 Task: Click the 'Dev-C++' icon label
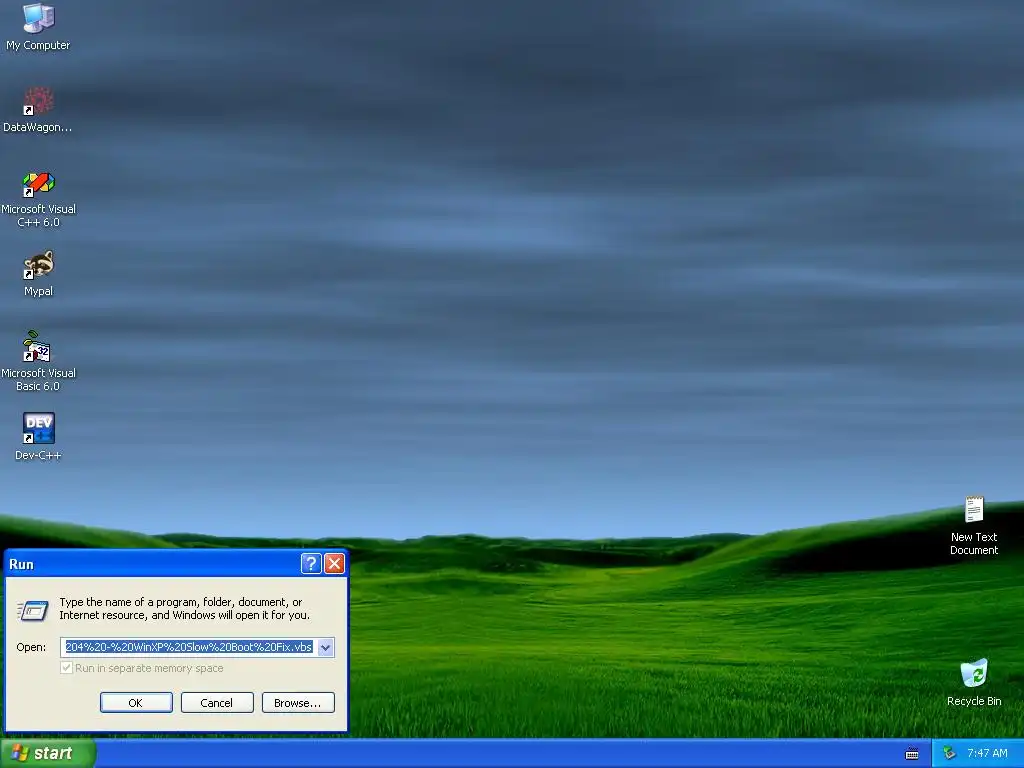tap(38, 455)
